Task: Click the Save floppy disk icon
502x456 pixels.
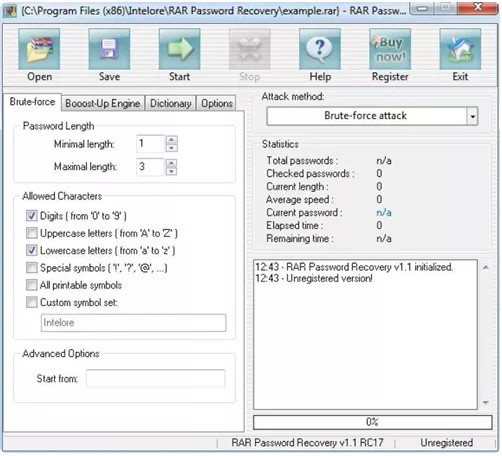Action: click(x=109, y=49)
